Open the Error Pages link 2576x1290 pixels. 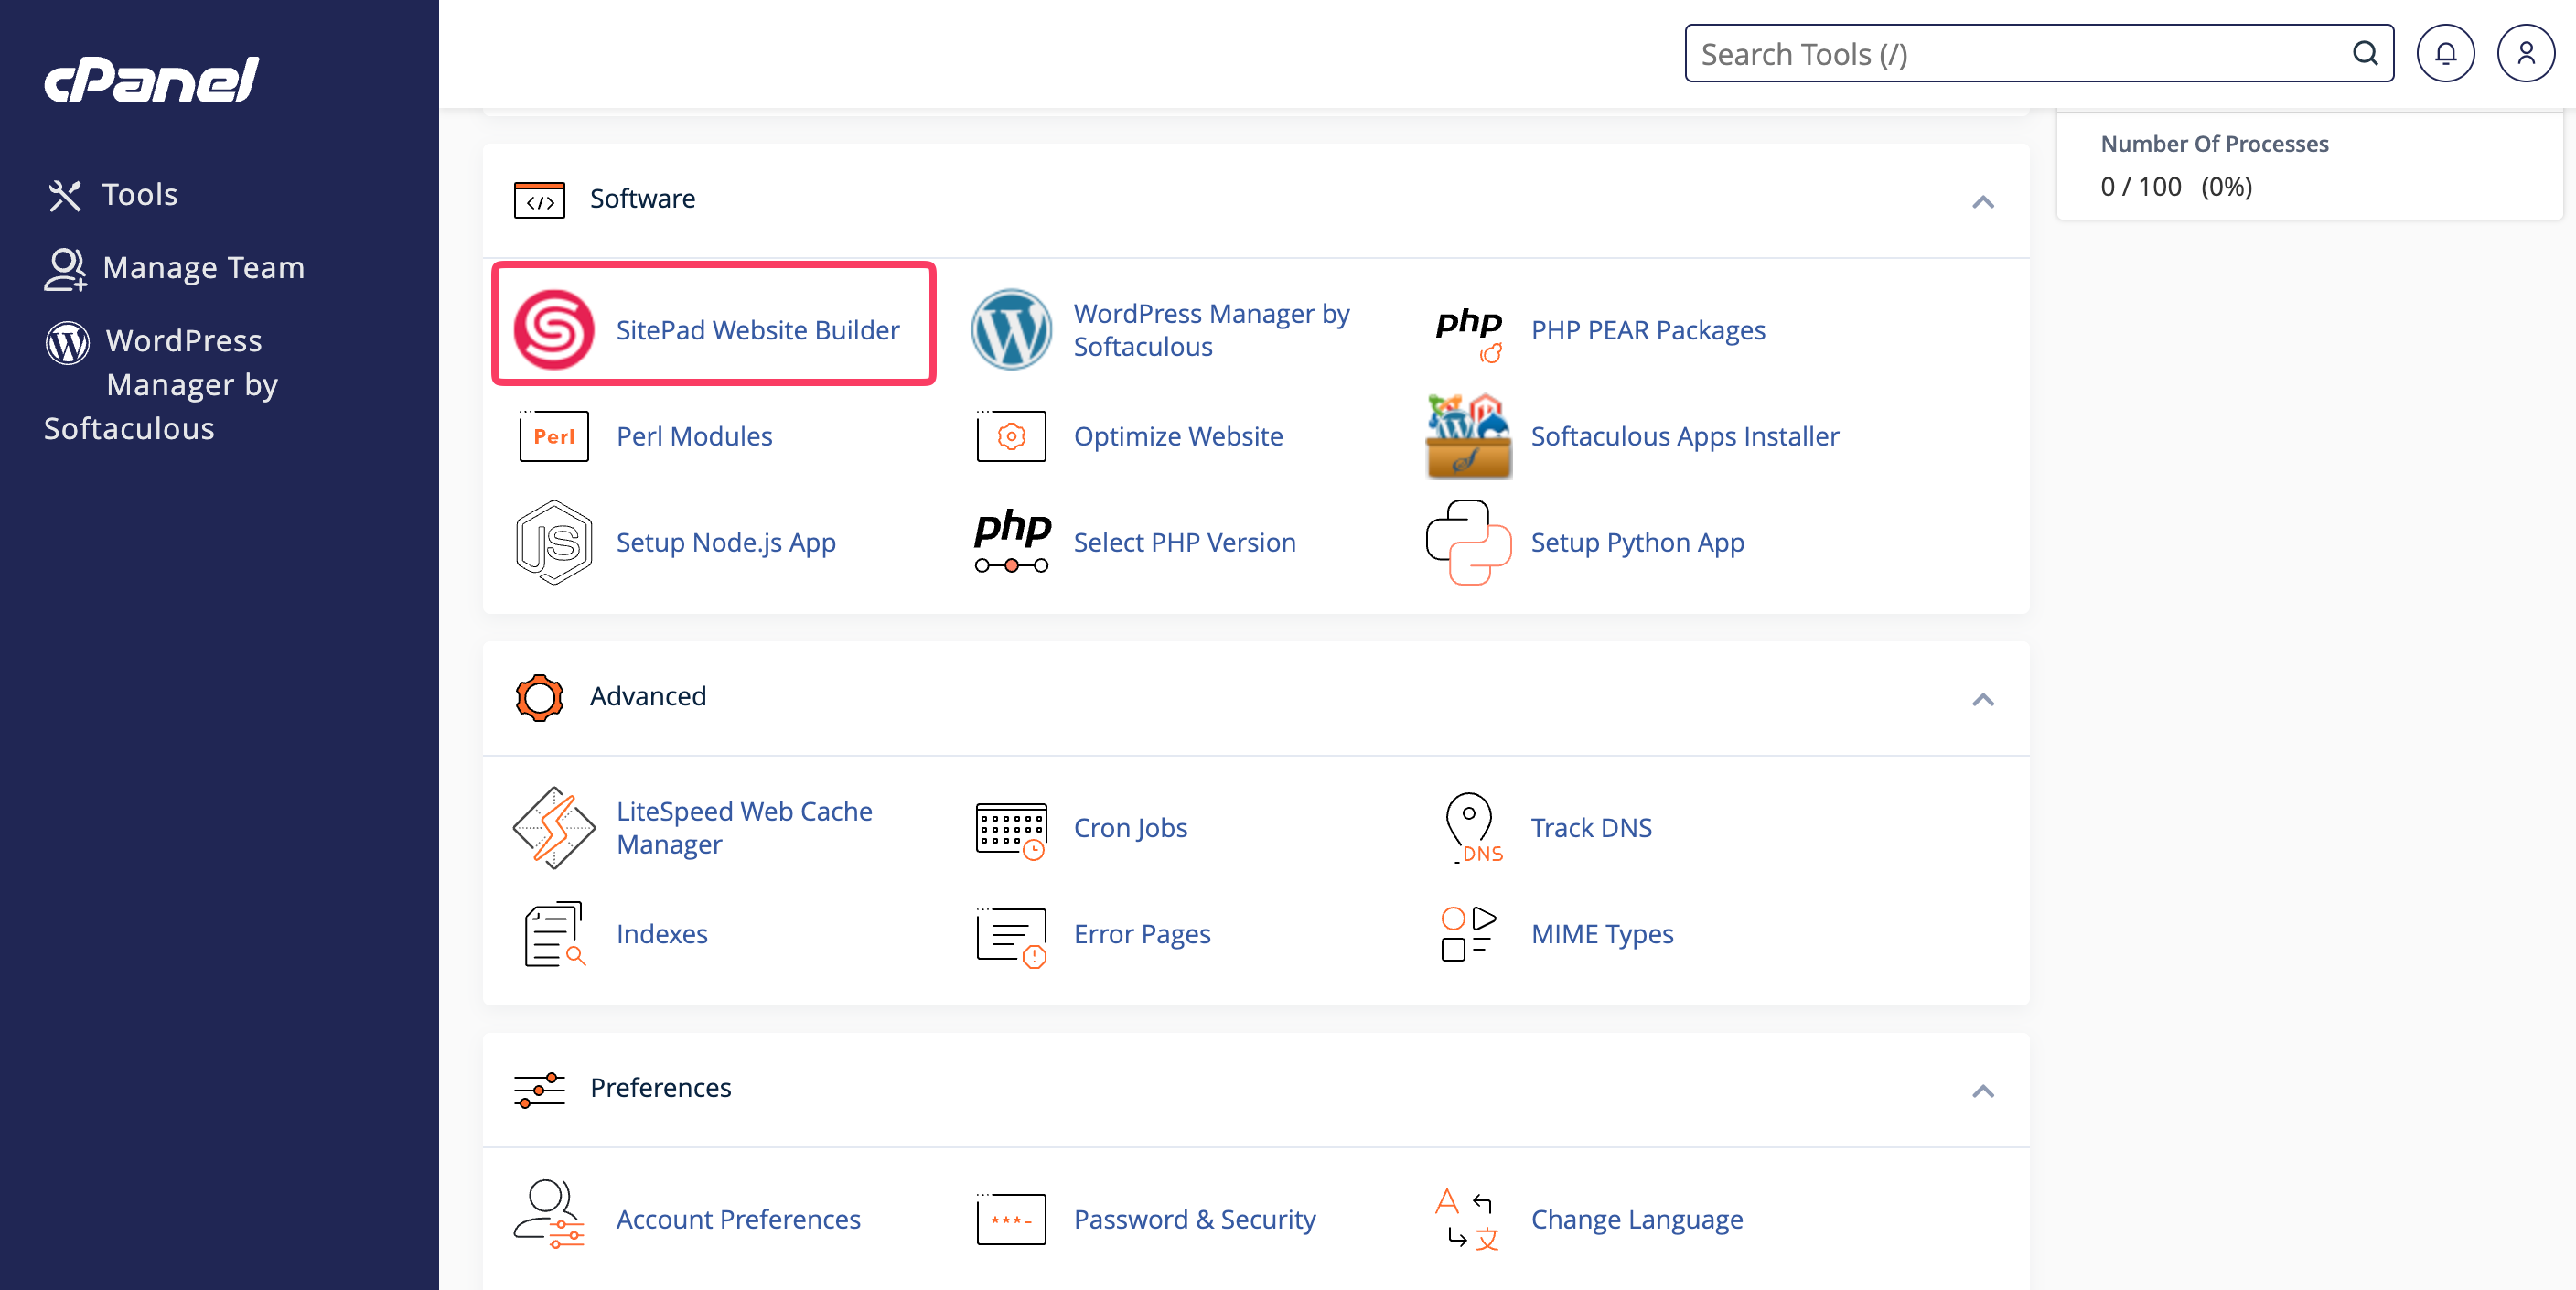click(1142, 934)
